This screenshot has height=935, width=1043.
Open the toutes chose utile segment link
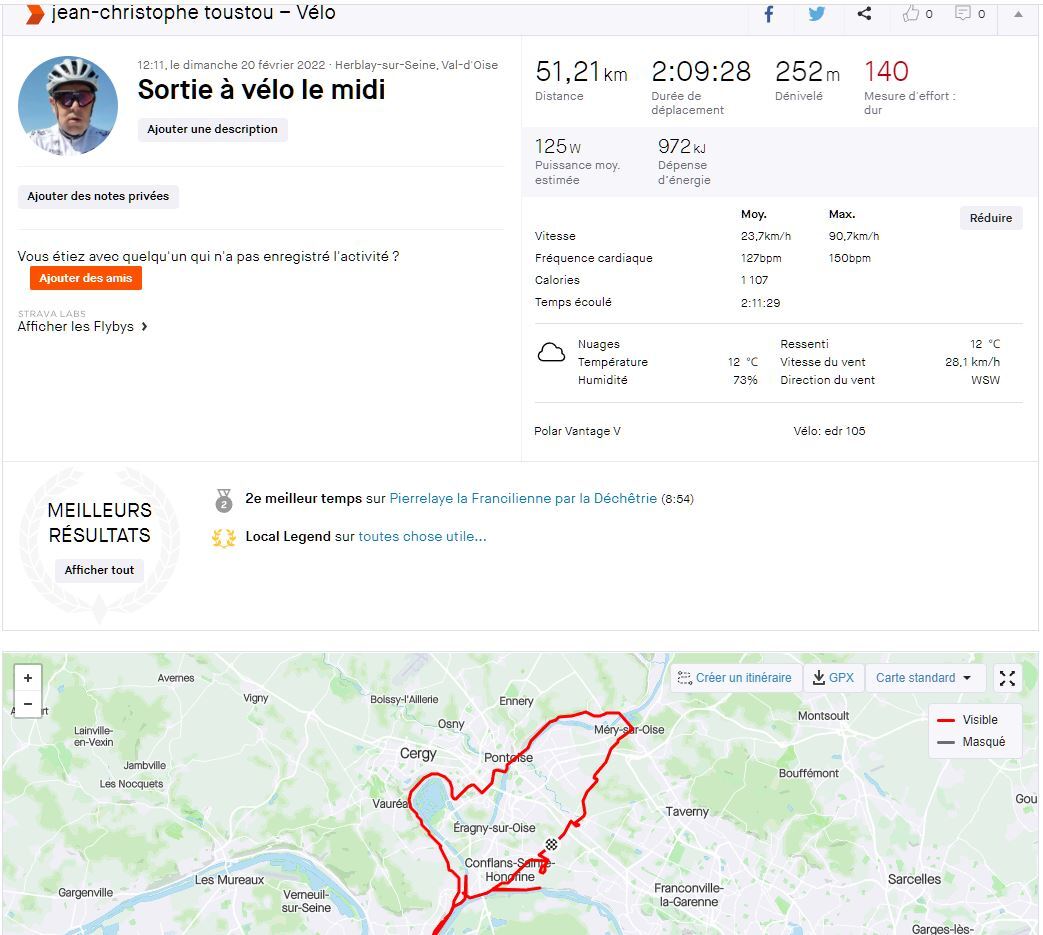pos(422,537)
